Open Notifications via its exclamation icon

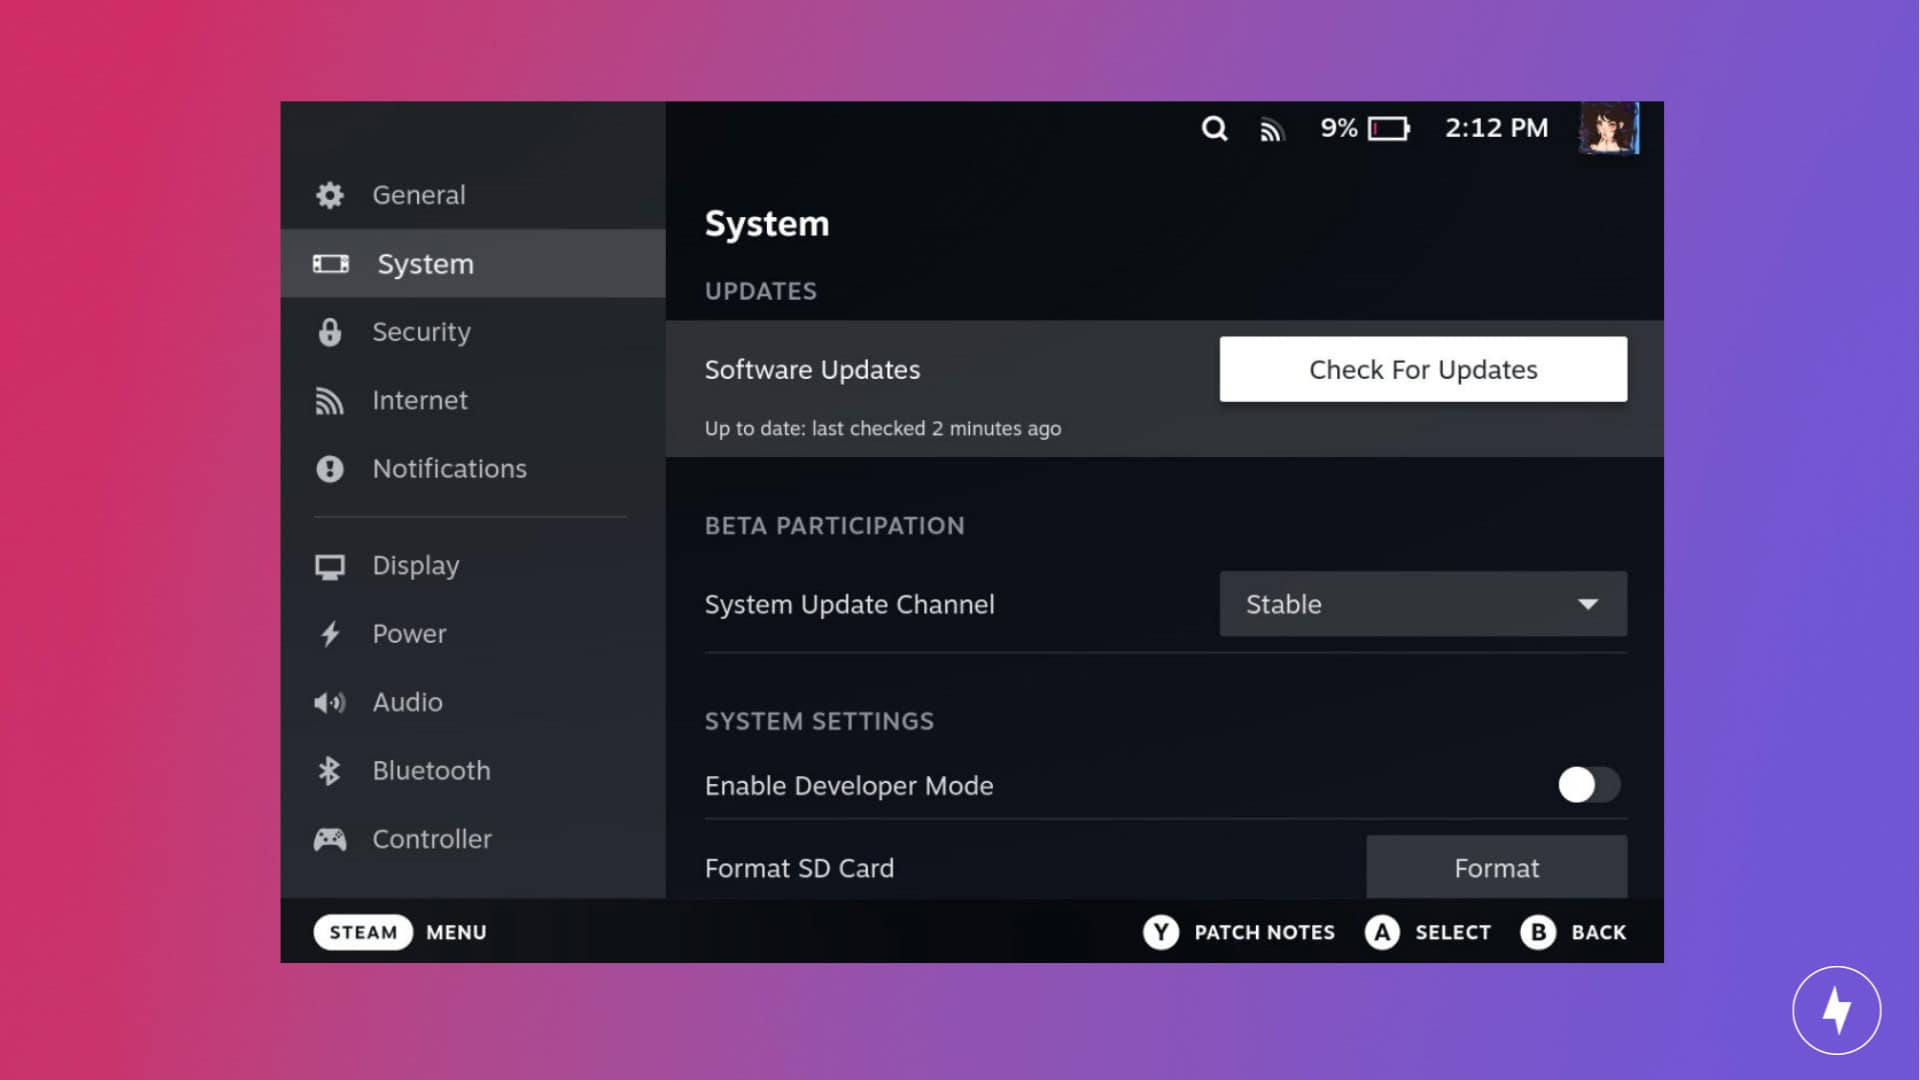[330, 468]
